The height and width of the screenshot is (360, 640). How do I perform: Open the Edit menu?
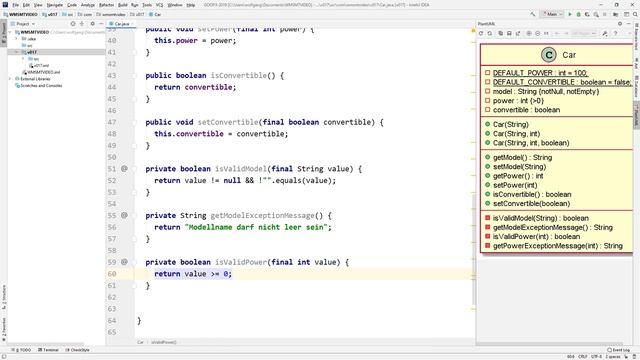click(x=26, y=5)
